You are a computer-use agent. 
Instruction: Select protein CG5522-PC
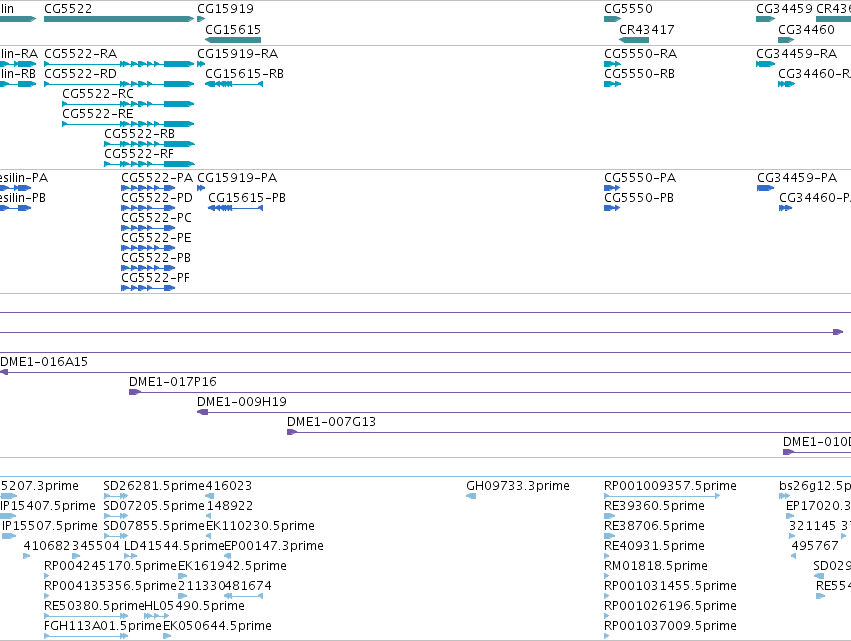148,229
